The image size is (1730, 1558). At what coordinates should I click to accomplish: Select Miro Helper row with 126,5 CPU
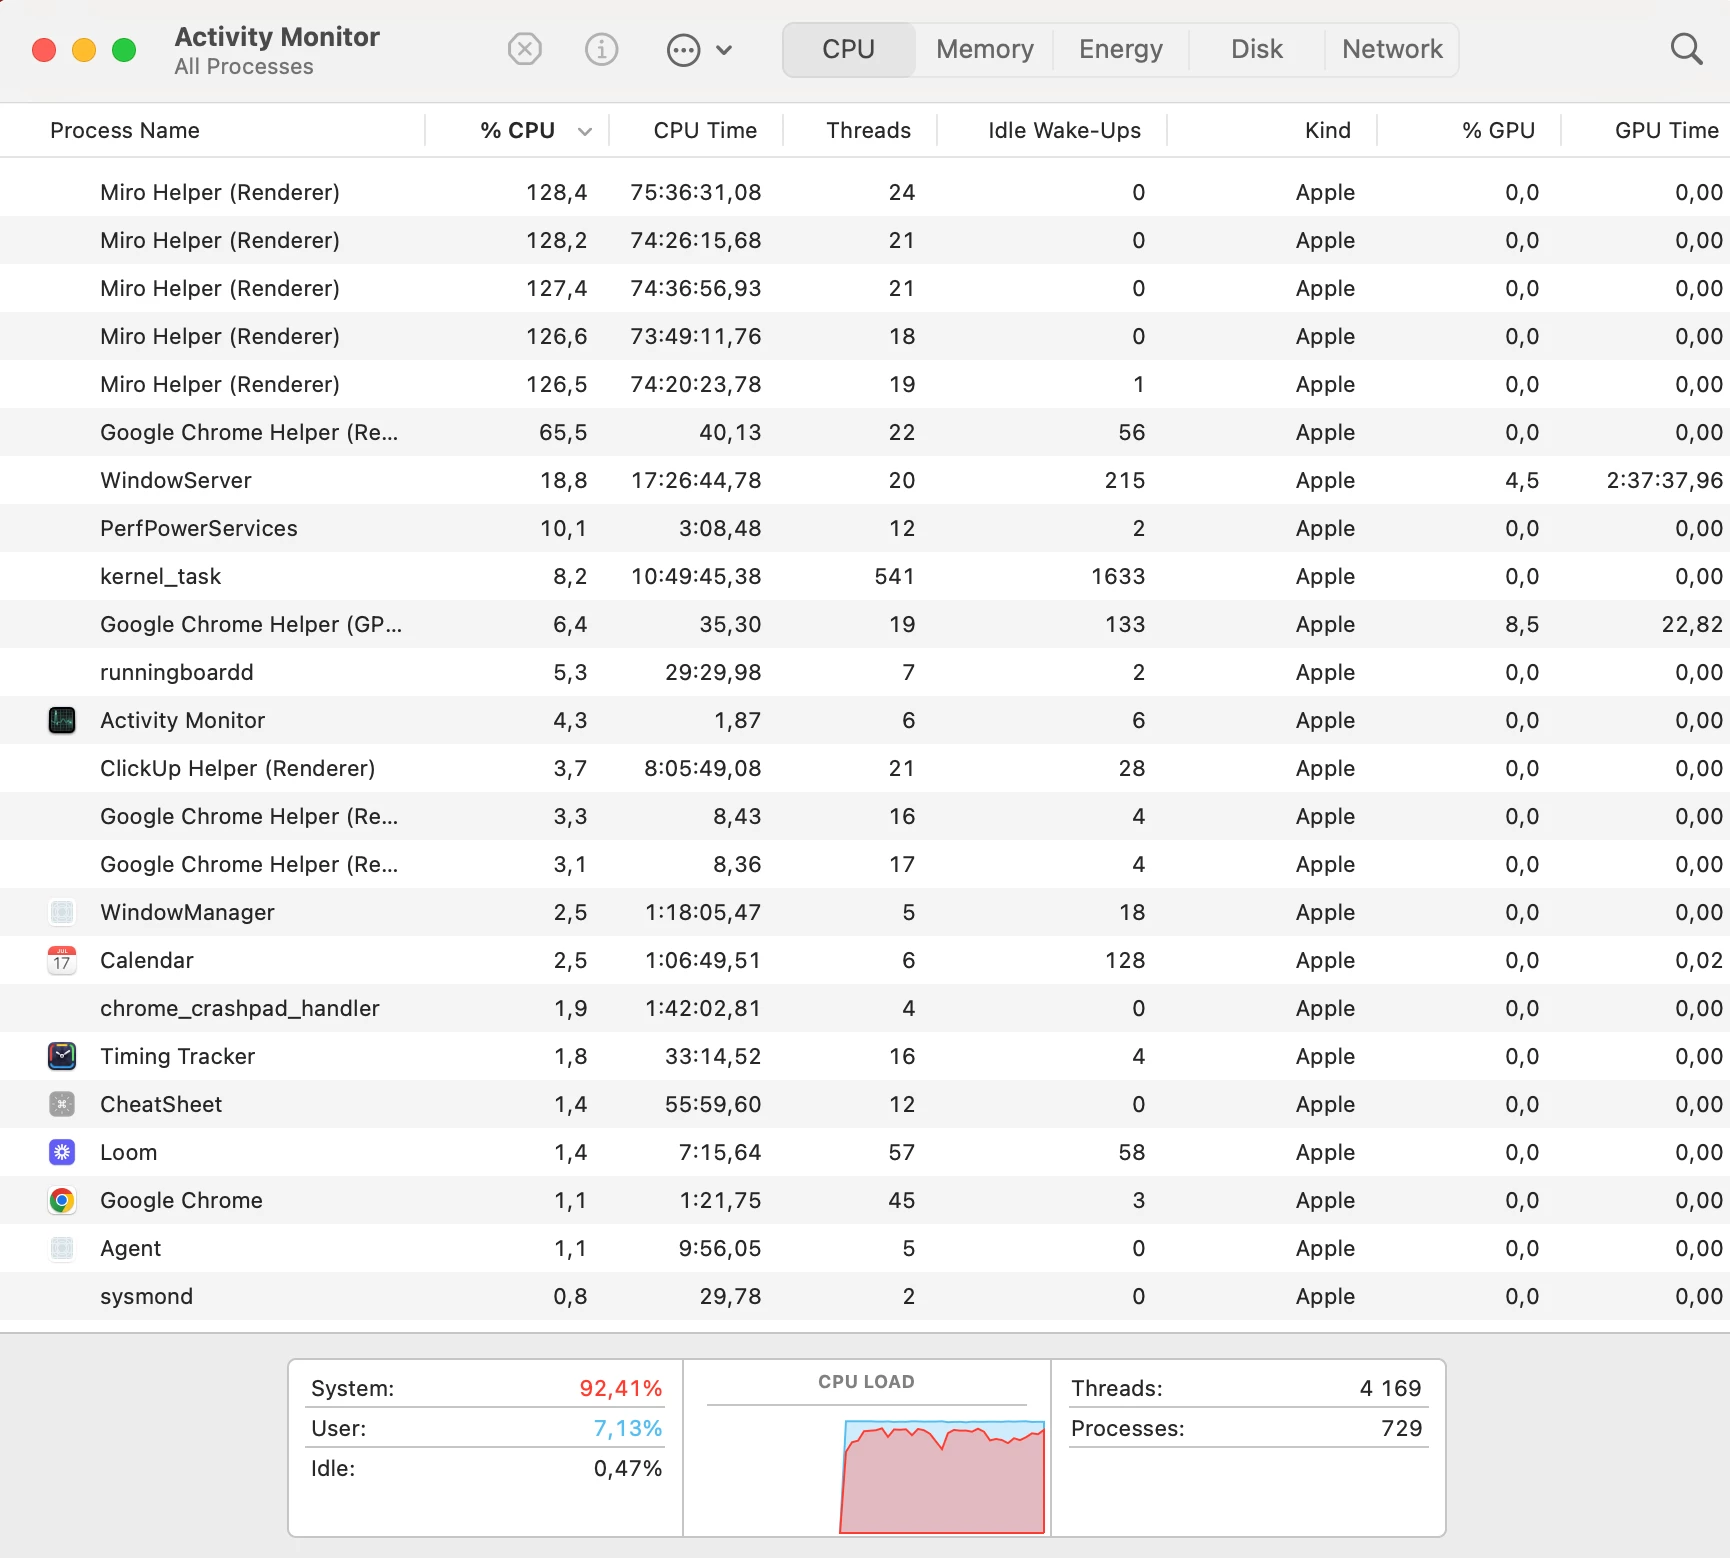pyautogui.click(x=865, y=384)
